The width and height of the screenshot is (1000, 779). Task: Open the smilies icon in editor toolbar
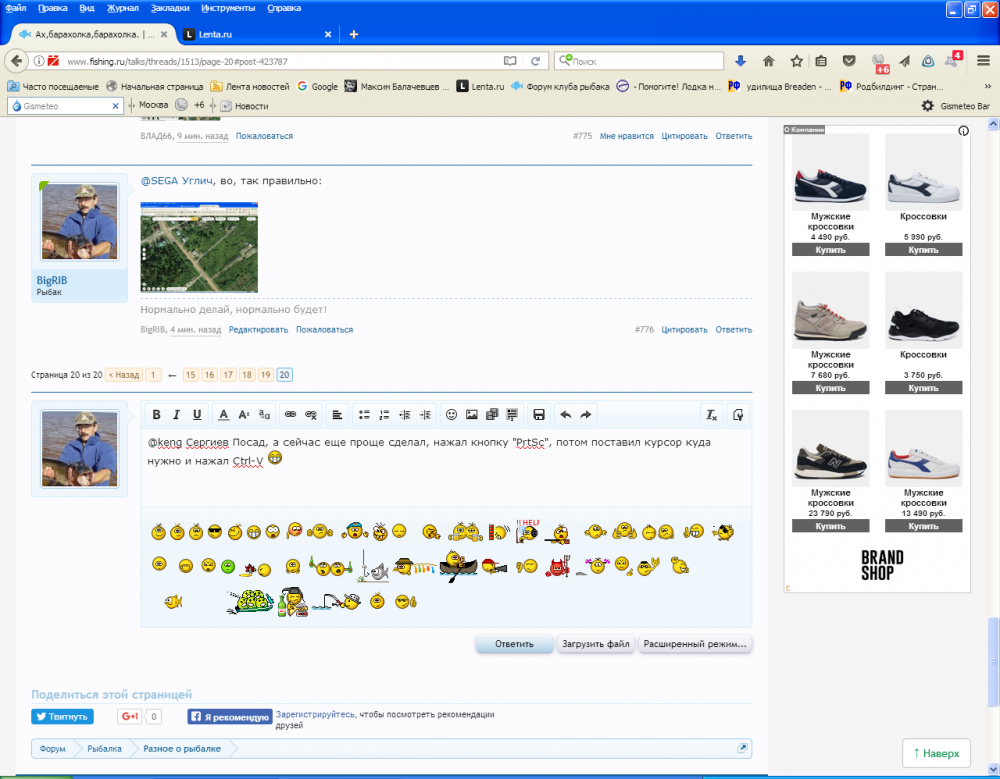pos(451,414)
